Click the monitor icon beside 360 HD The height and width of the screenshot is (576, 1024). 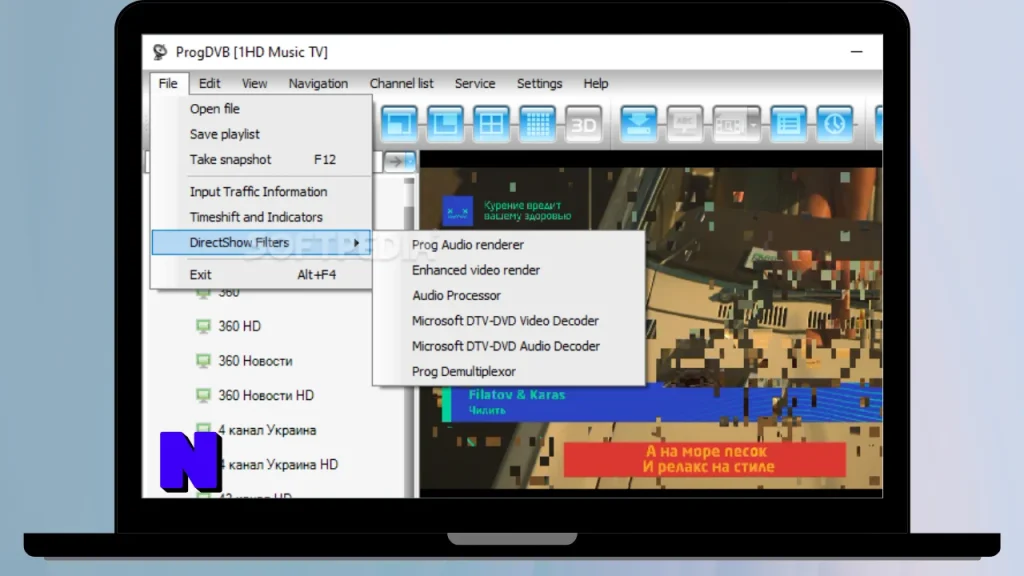[x=204, y=326]
